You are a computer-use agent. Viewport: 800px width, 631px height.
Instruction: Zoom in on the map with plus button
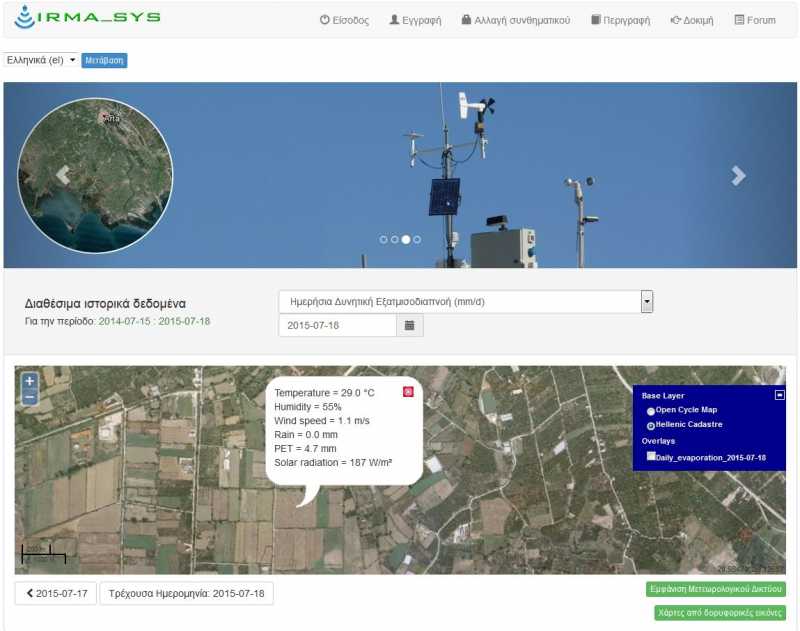30,381
